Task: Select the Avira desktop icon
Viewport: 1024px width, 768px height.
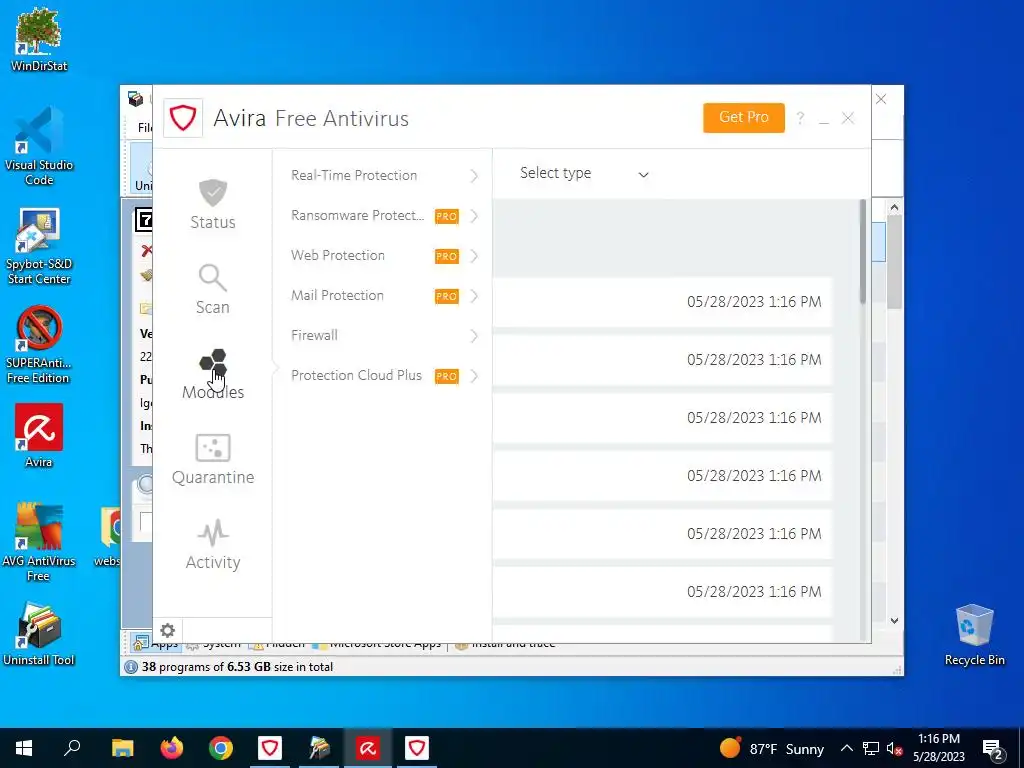Action: coord(39,435)
